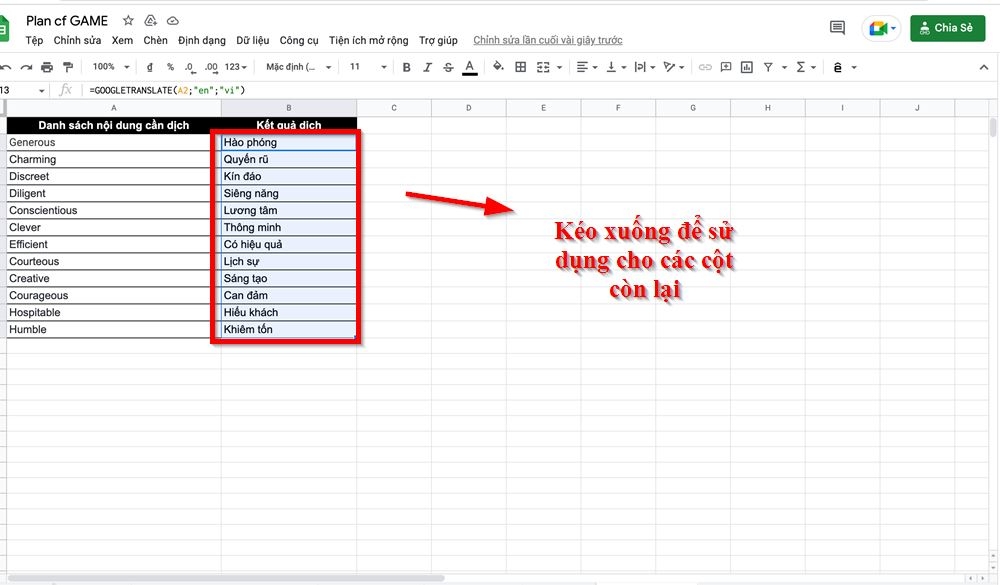Viewport: 1000px width, 585px height.
Task: Collapse the toolbar with chevron-up icon
Action: tap(983, 67)
